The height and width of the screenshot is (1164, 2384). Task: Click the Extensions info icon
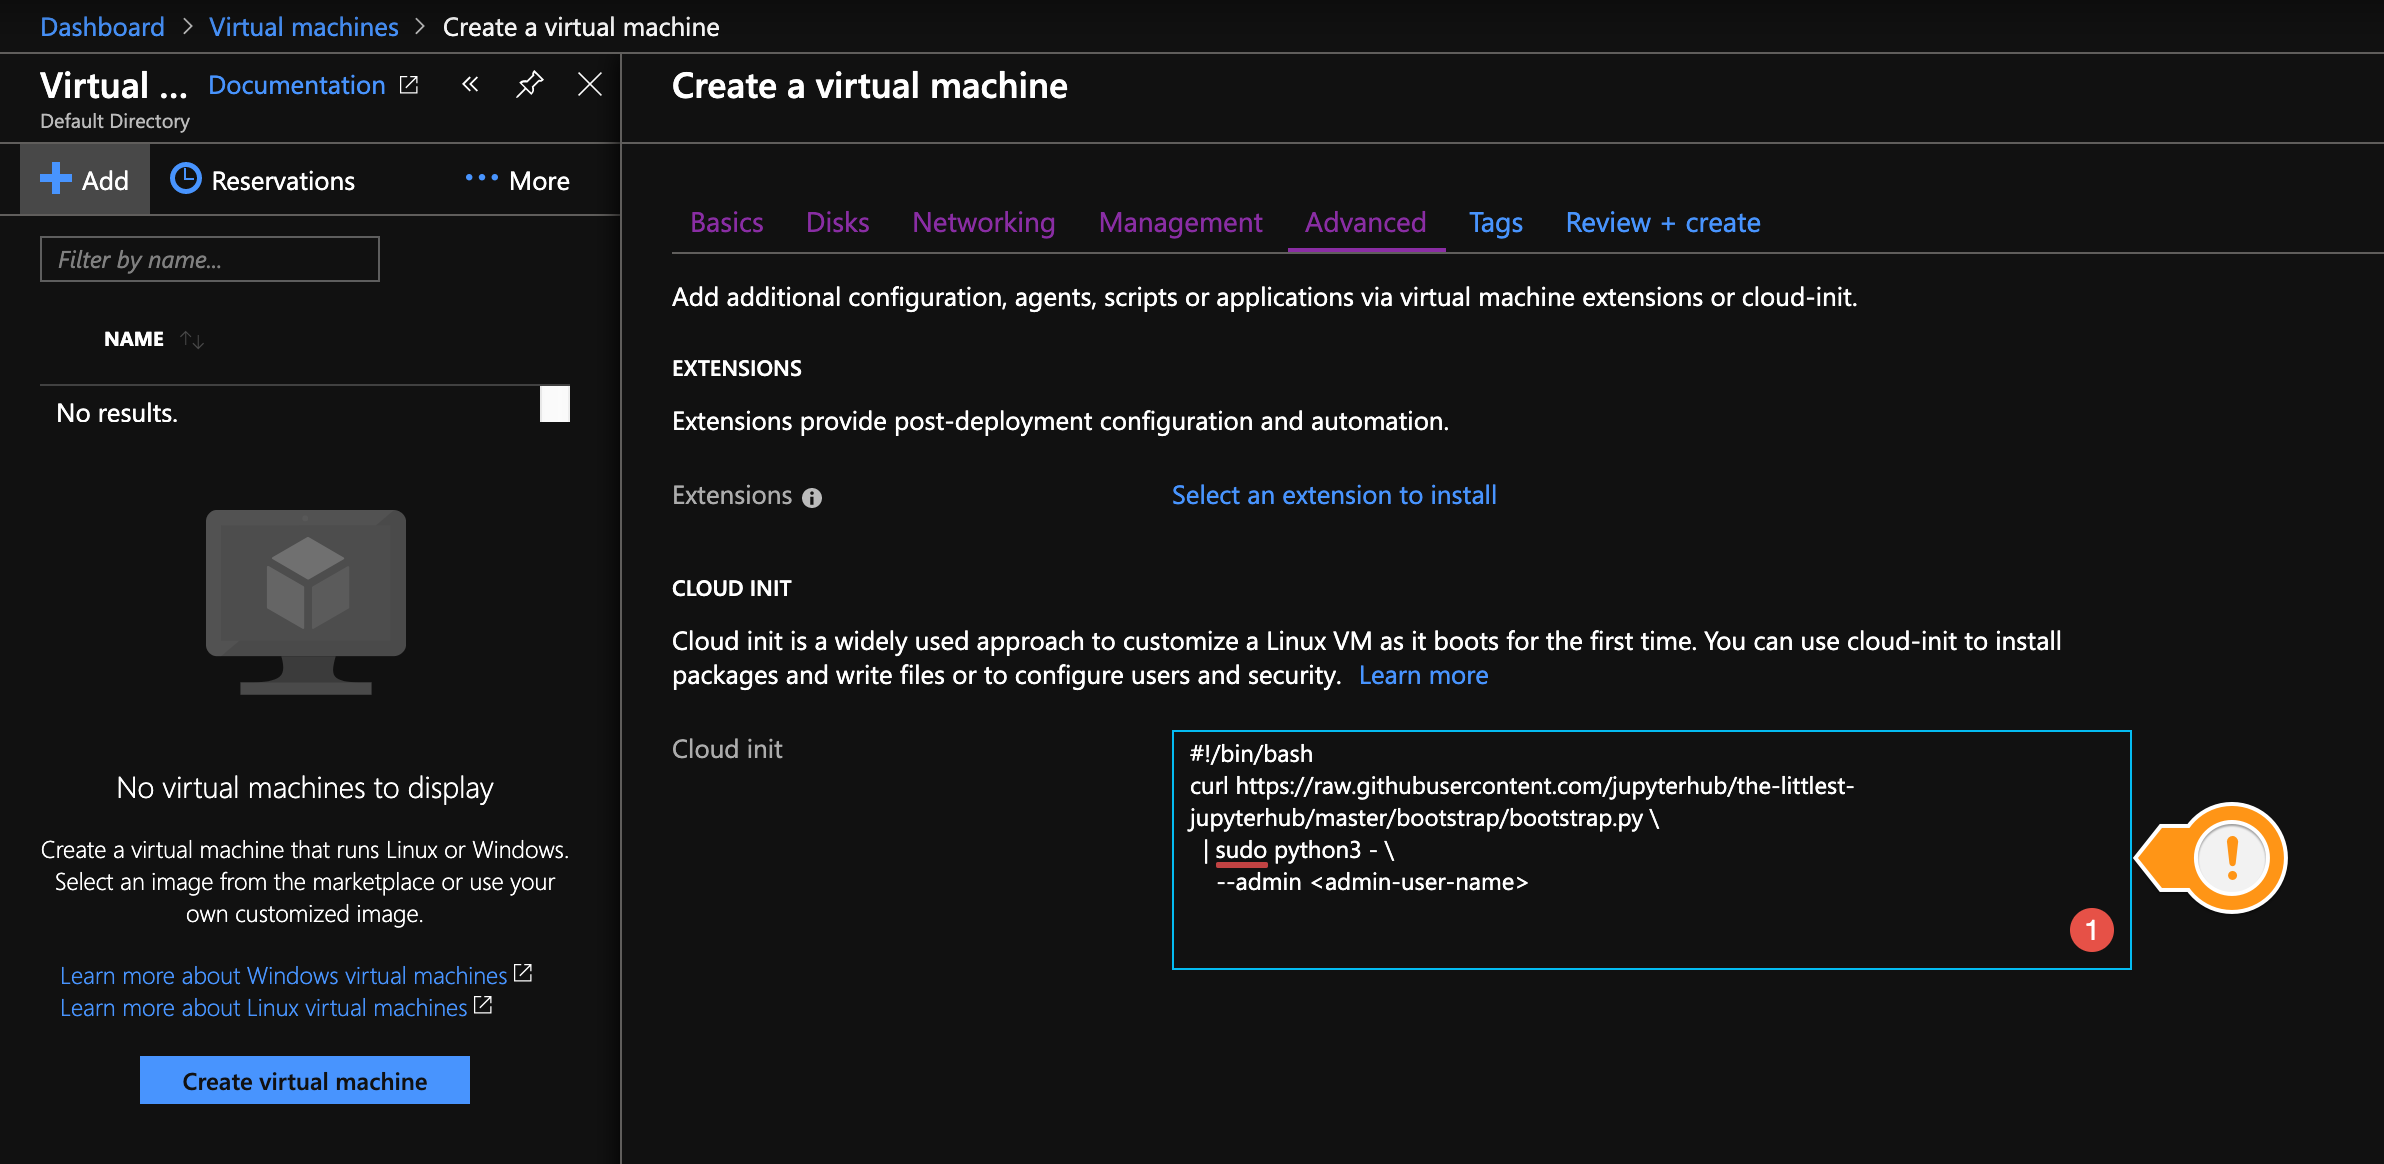pyautogui.click(x=812, y=497)
